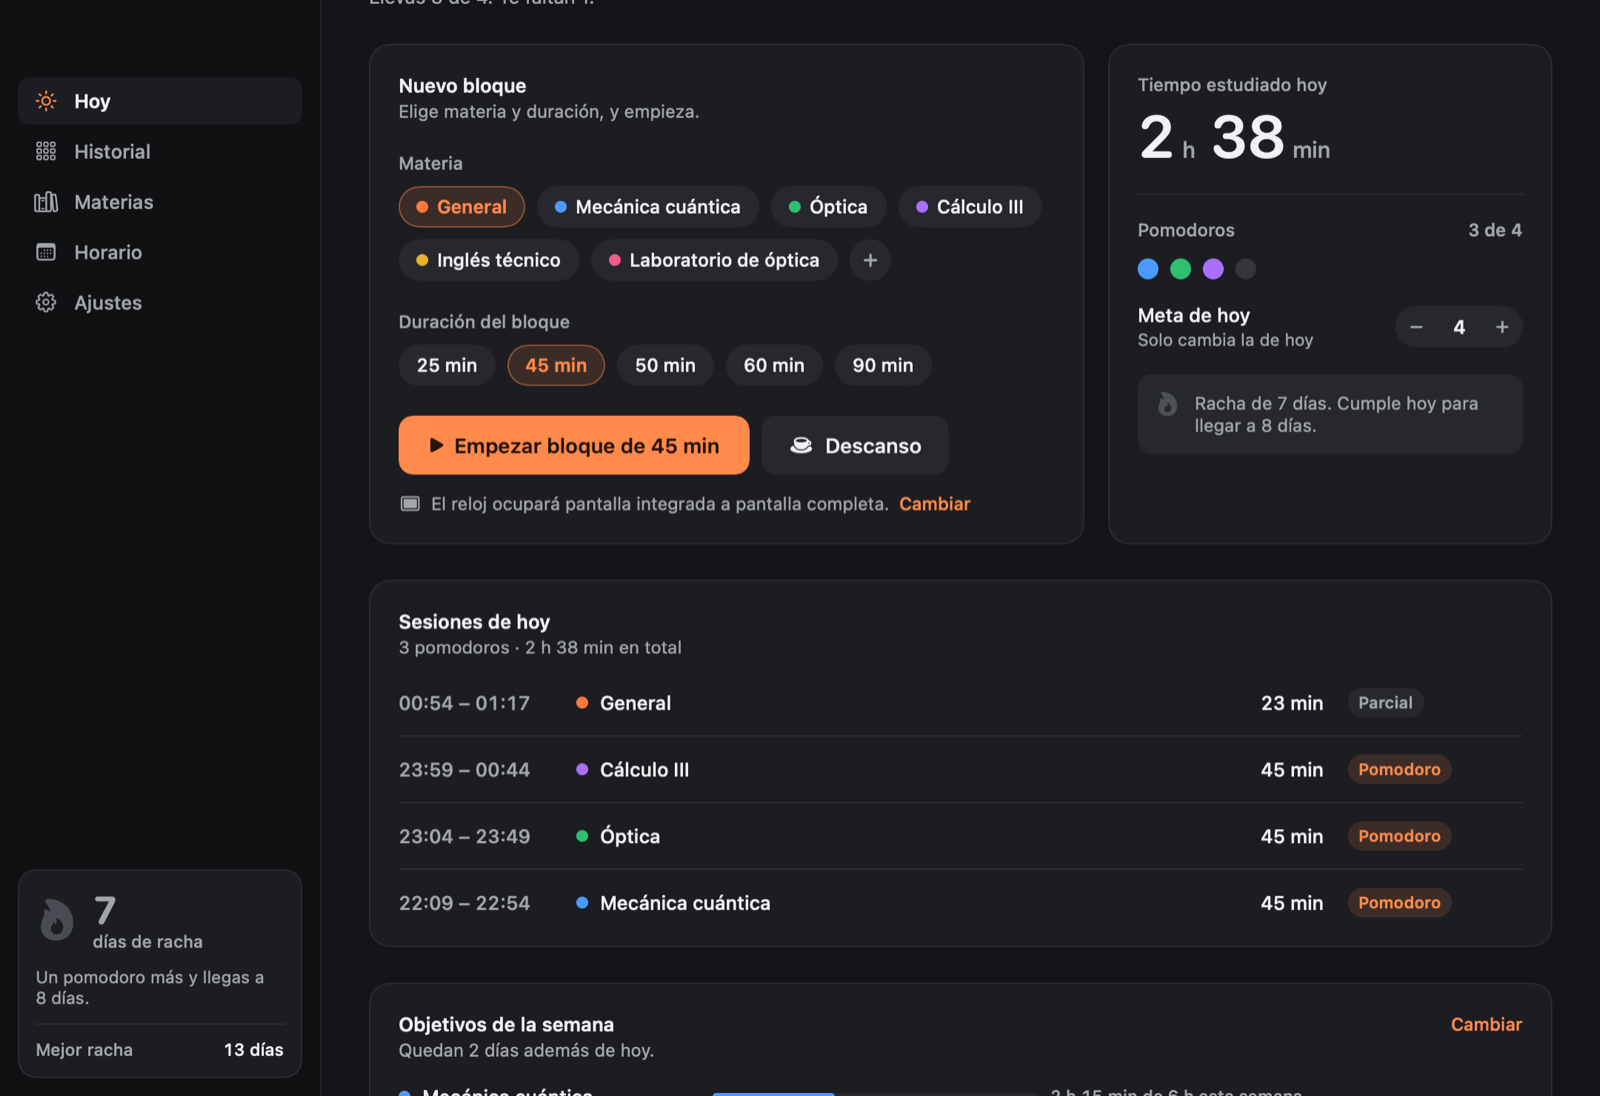This screenshot has height=1096, width=1600.
Task: Click the empty gray pomodoro dot
Action: [1245, 269]
